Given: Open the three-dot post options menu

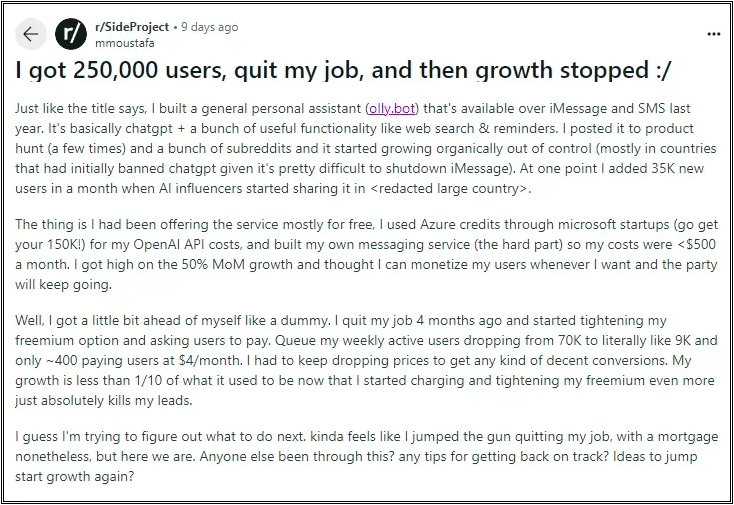Looking at the screenshot, I should pyautogui.click(x=713, y=34).
